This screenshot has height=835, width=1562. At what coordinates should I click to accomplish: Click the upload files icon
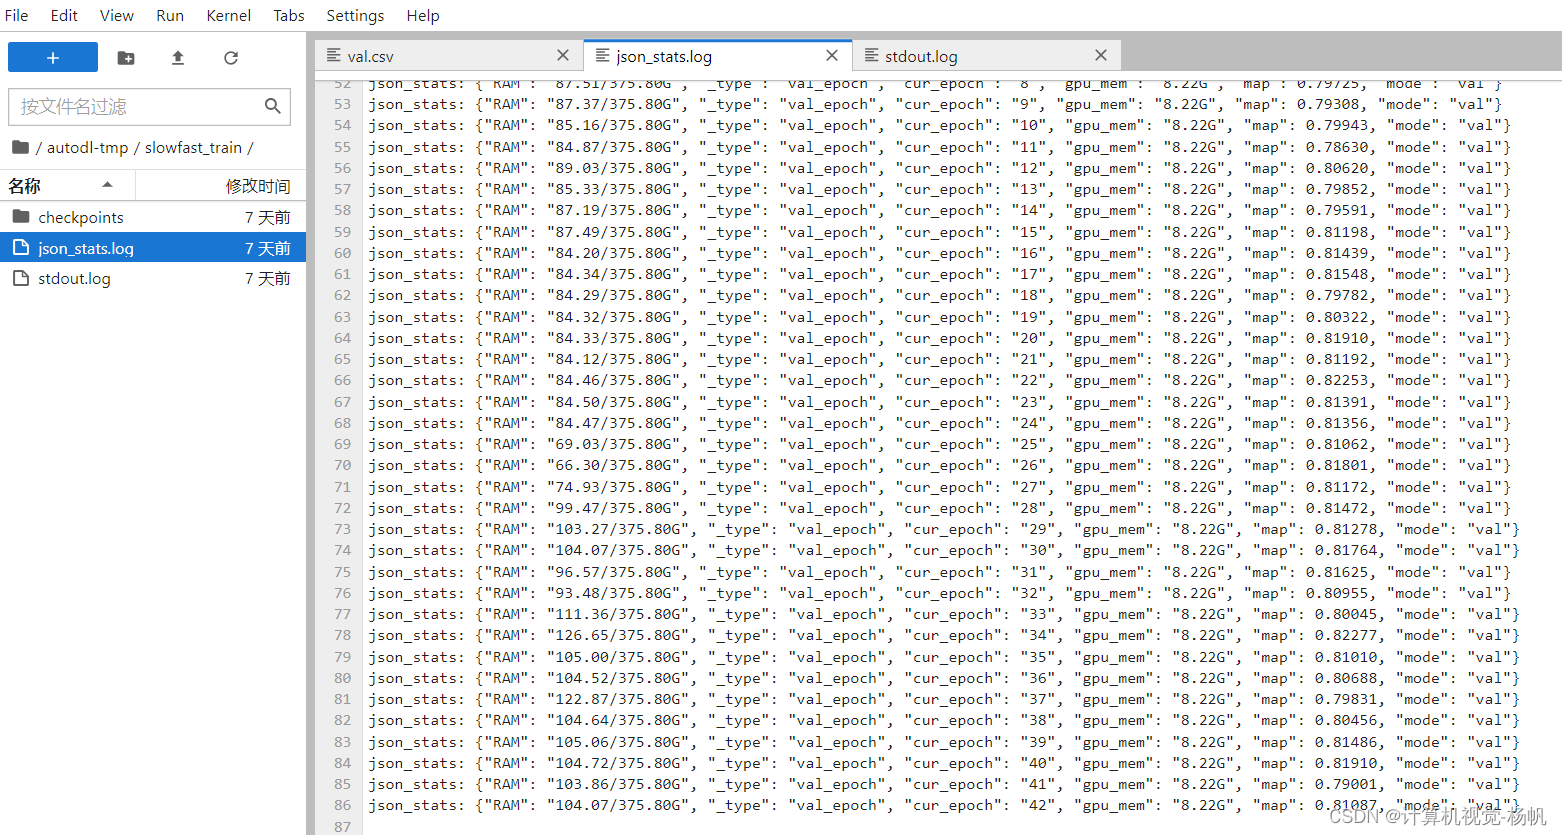tap(178, 58)
